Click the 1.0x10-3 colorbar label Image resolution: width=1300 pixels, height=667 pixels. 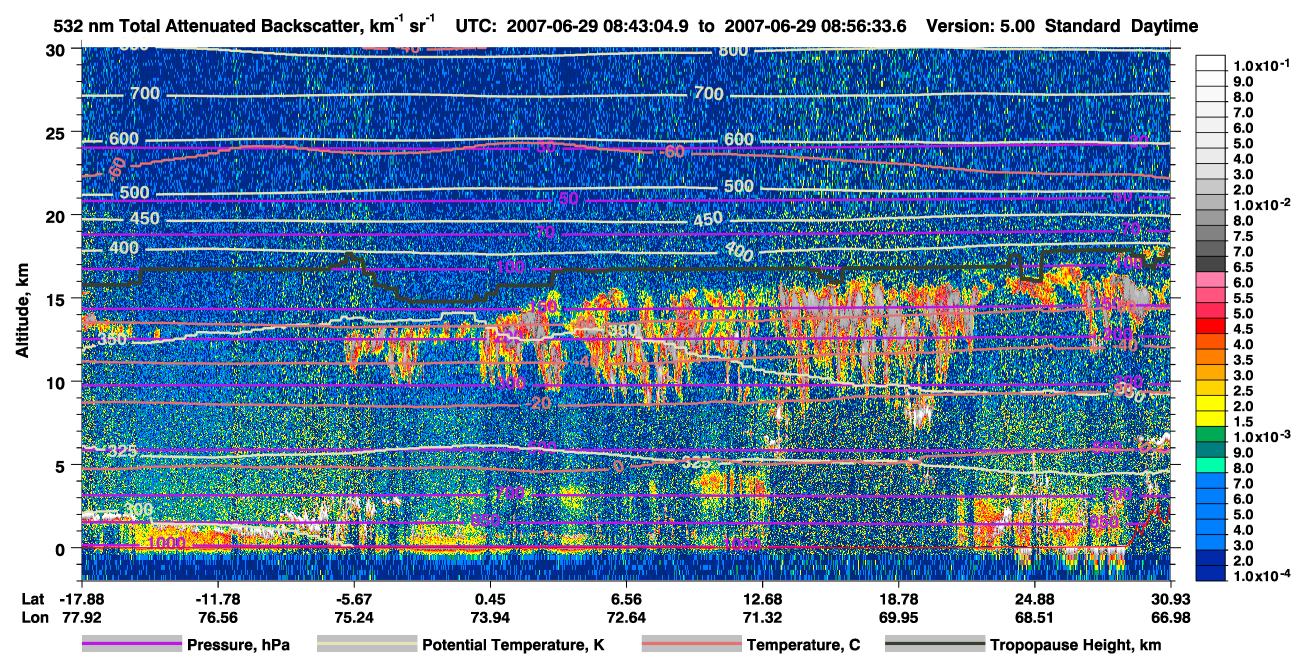click(x=1262, y=437)
